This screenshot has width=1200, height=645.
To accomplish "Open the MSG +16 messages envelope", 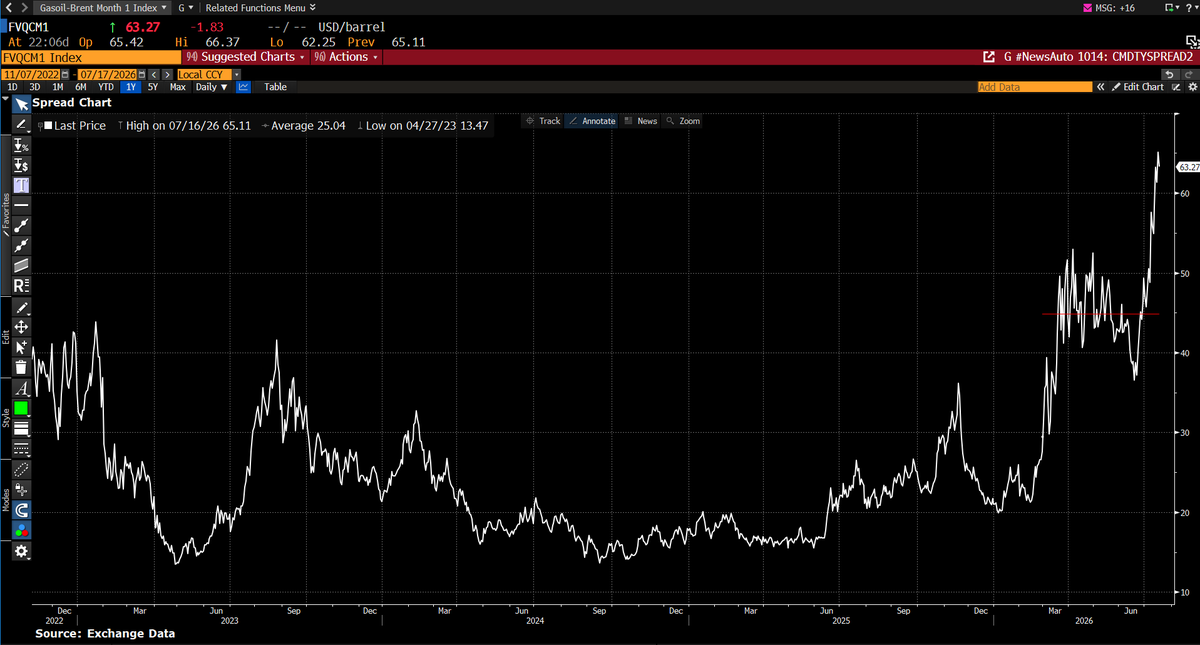I will click(1109, 7).
